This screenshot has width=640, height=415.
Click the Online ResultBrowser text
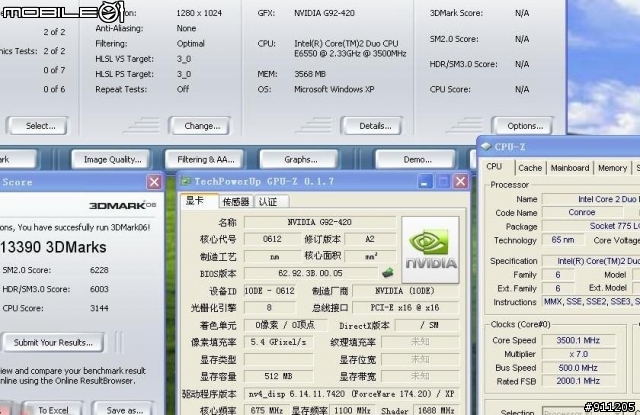tap(101, 381)
